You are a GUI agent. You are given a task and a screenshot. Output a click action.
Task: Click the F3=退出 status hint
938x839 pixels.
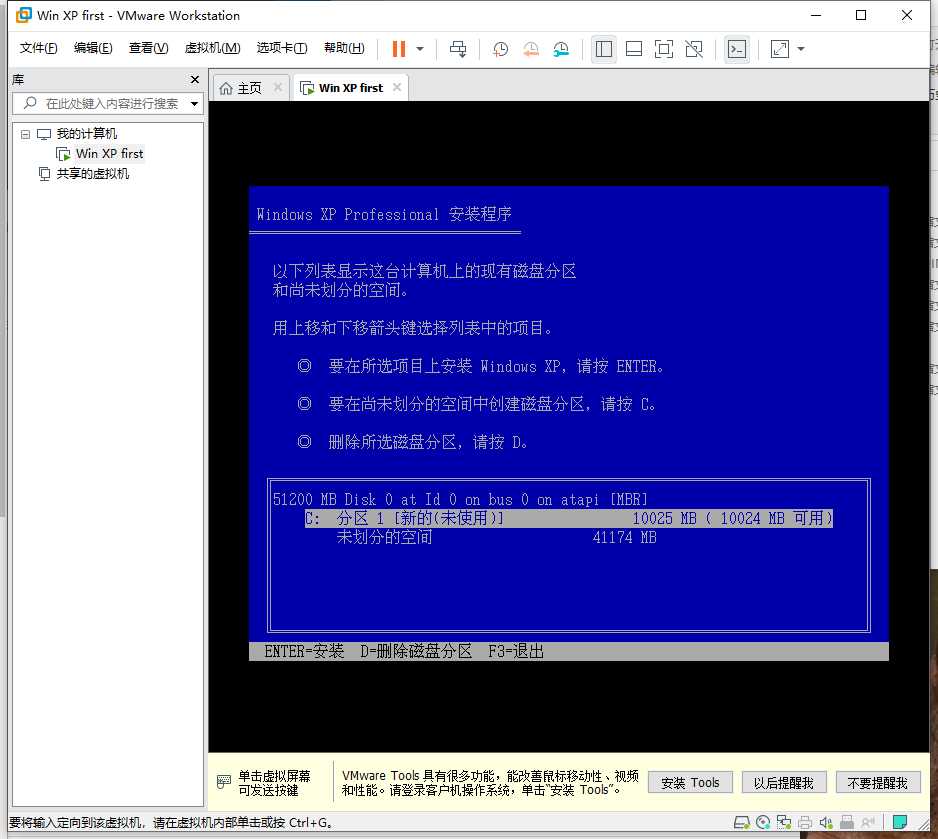tap(516, 651)
